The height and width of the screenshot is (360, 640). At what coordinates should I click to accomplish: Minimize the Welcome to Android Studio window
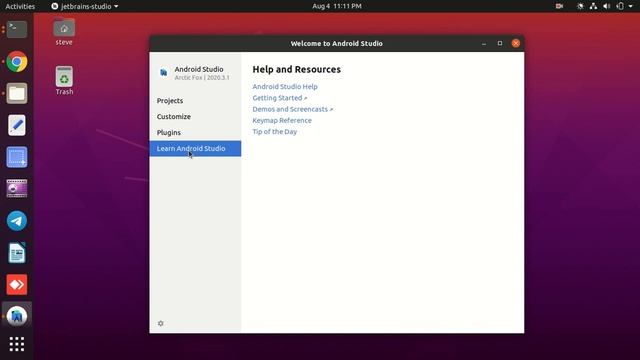click(x=484, y=43)
